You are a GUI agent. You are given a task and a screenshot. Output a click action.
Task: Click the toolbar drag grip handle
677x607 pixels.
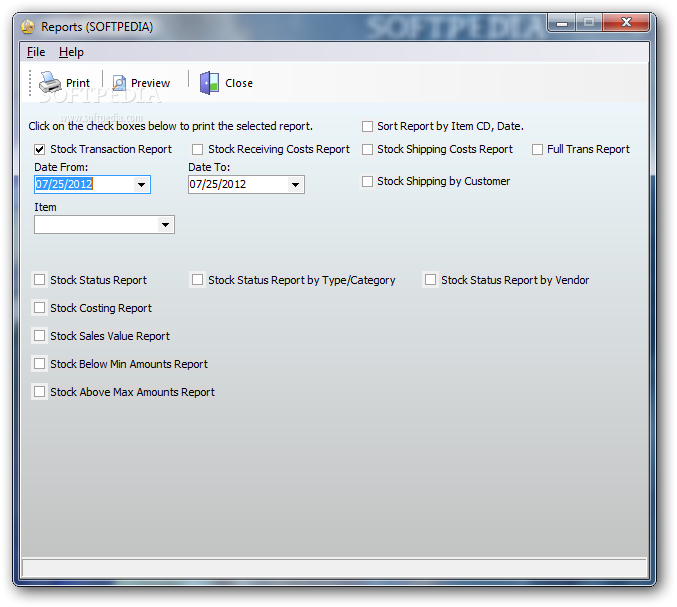pyautogui.click(x=30, y=83)
